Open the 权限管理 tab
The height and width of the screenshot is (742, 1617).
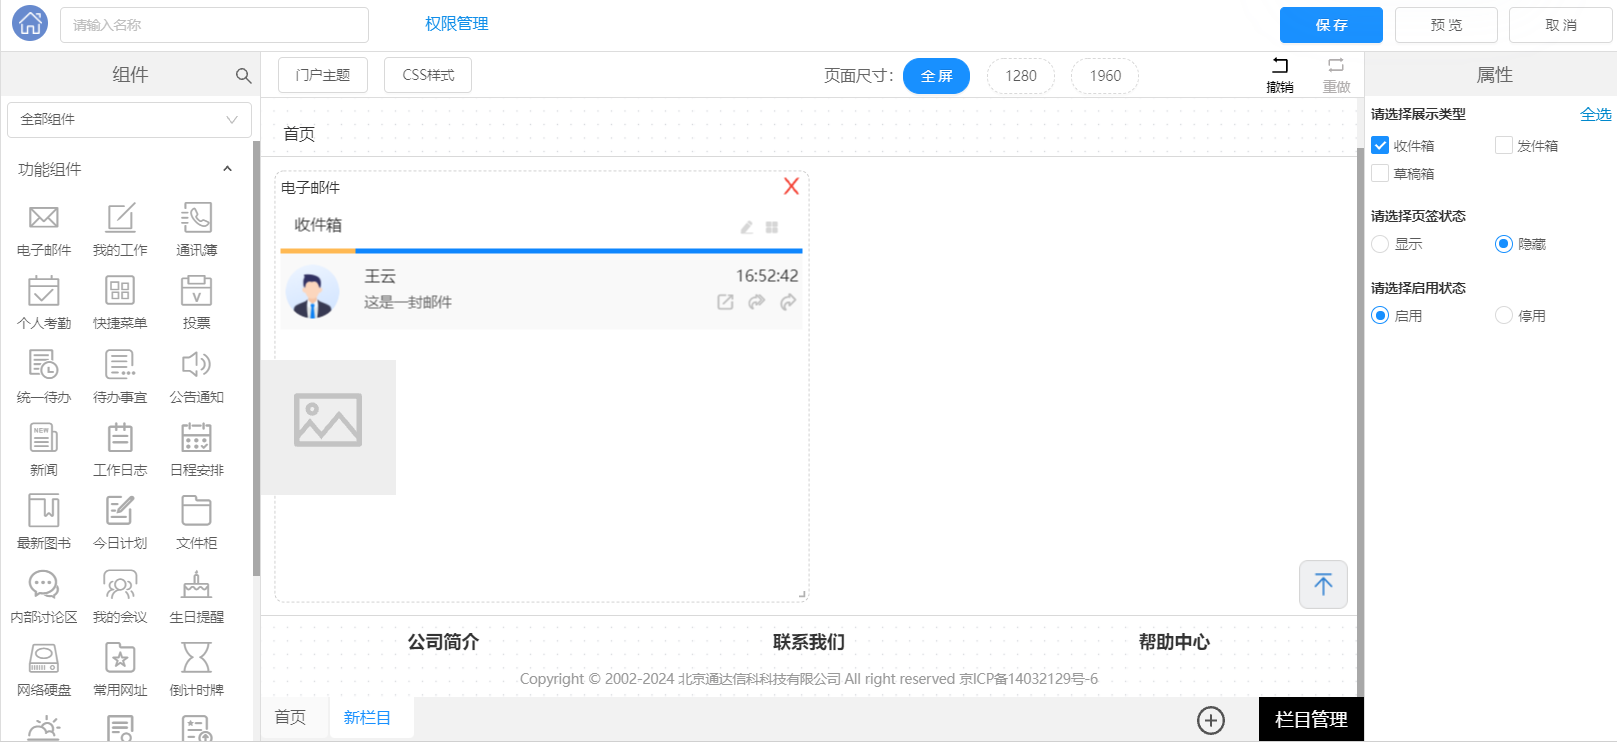tap(456, 24)
